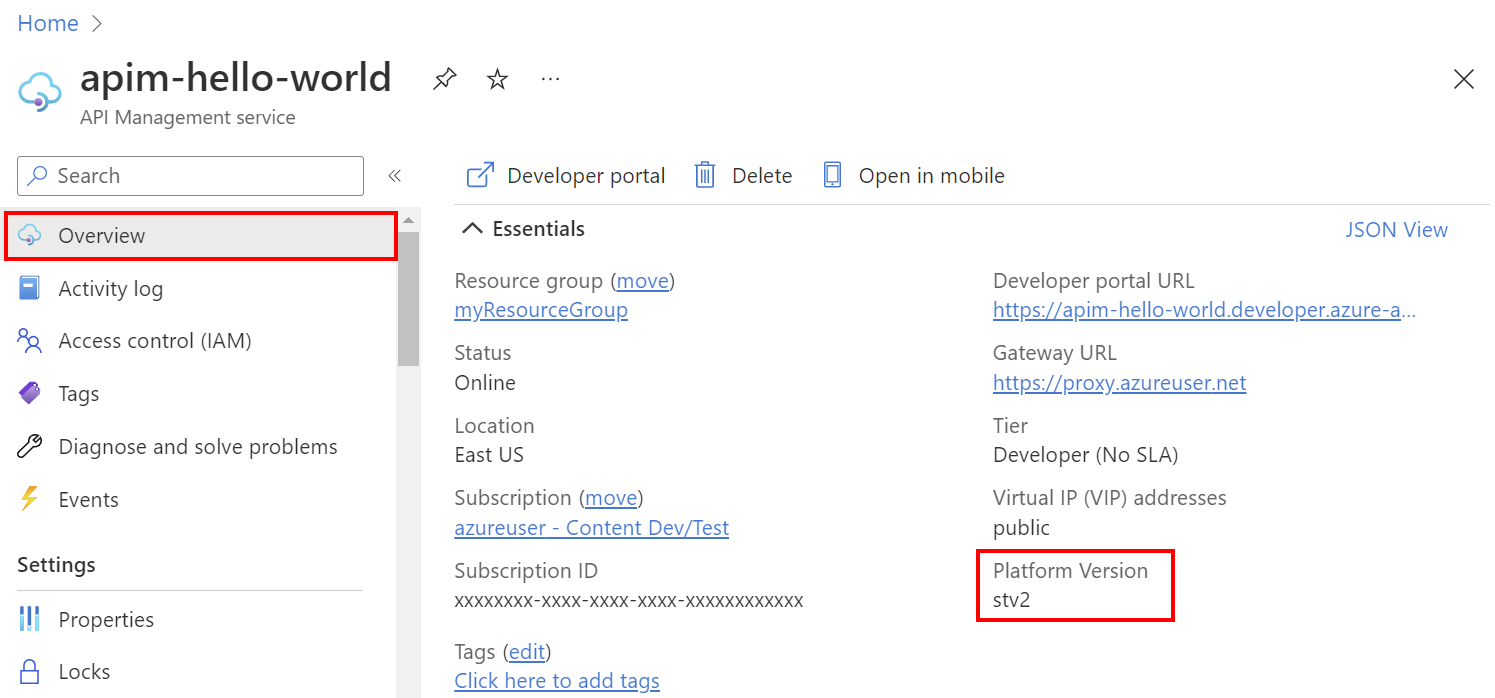Open the Events pane

(x=86, y=499)
